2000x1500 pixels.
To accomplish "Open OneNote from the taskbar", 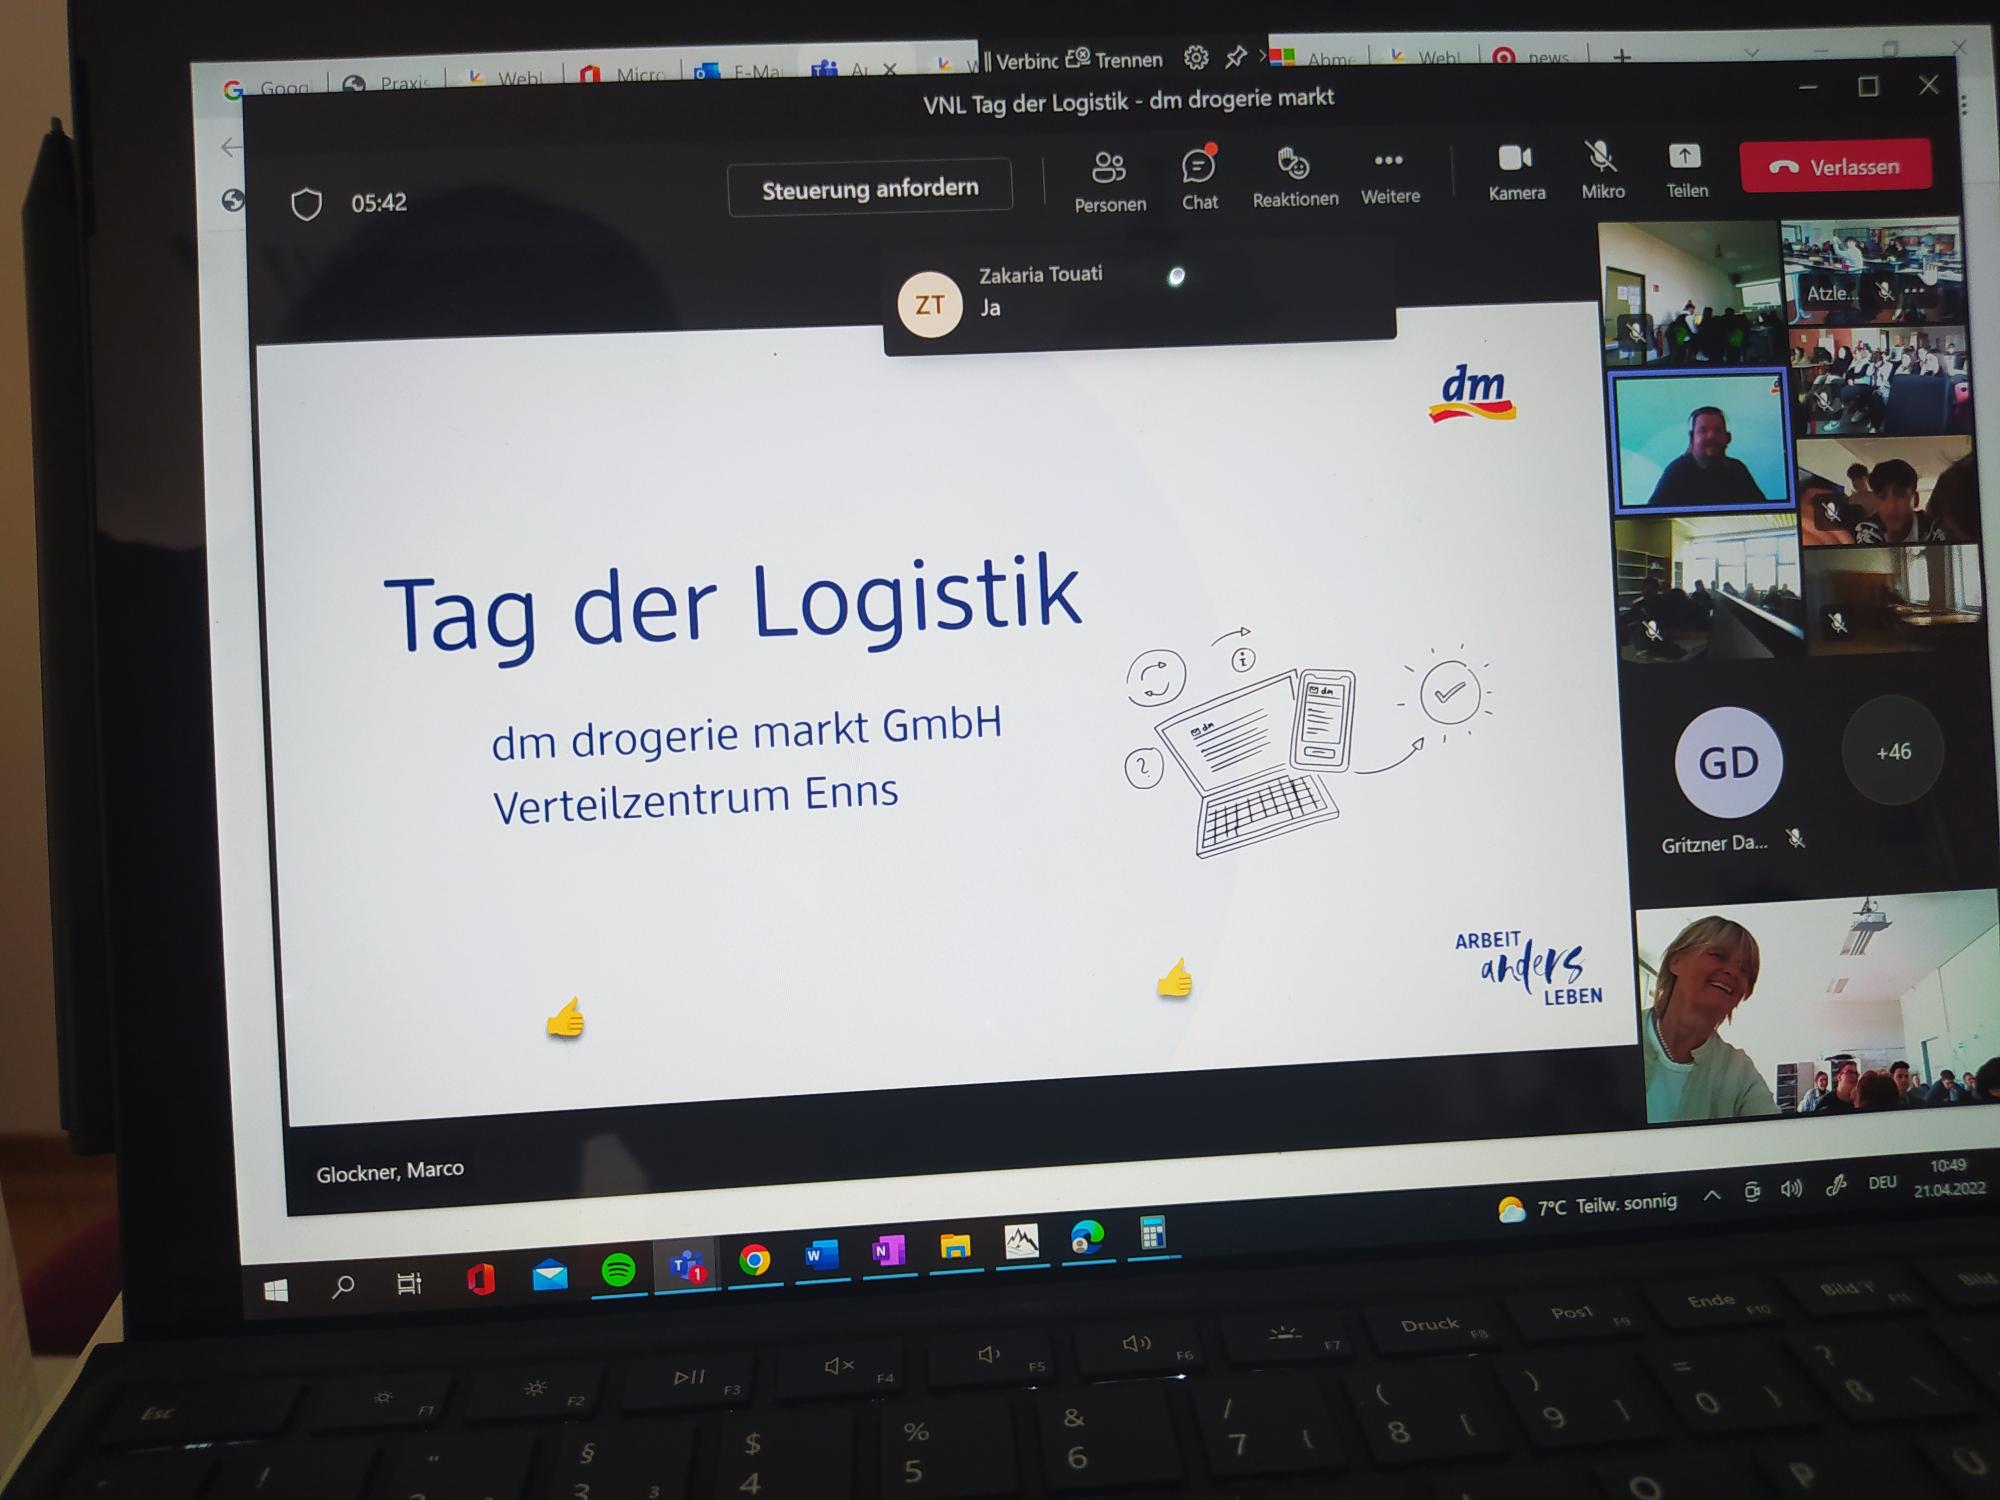I will pos(887,1251).
